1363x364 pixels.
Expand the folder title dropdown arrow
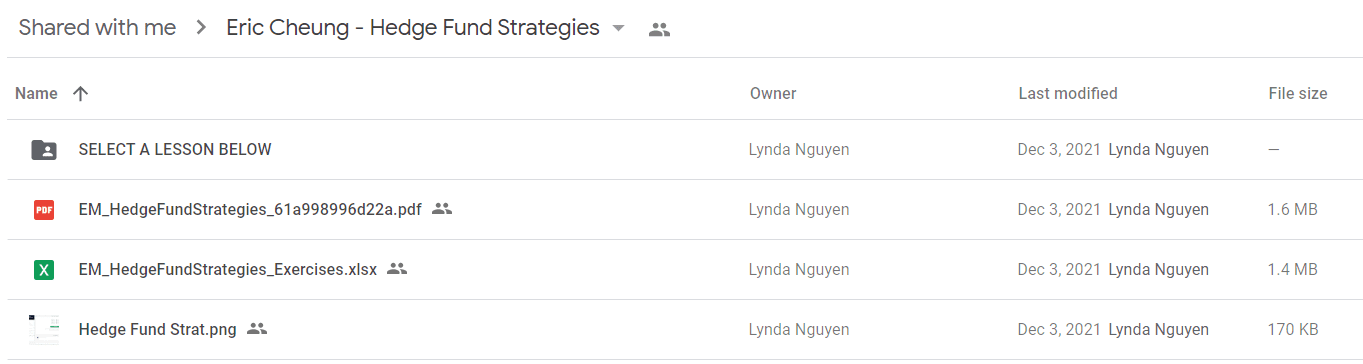[x=618, y=28]
